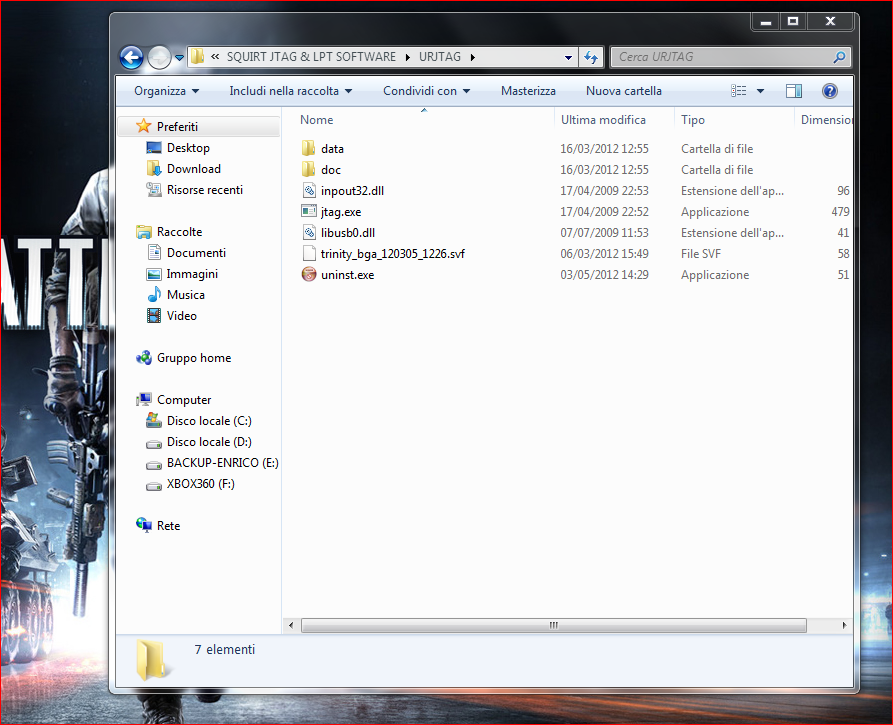Screen dimensions: 893x725
Task: Open Disco locale (C:)
Action: (209, 421)
